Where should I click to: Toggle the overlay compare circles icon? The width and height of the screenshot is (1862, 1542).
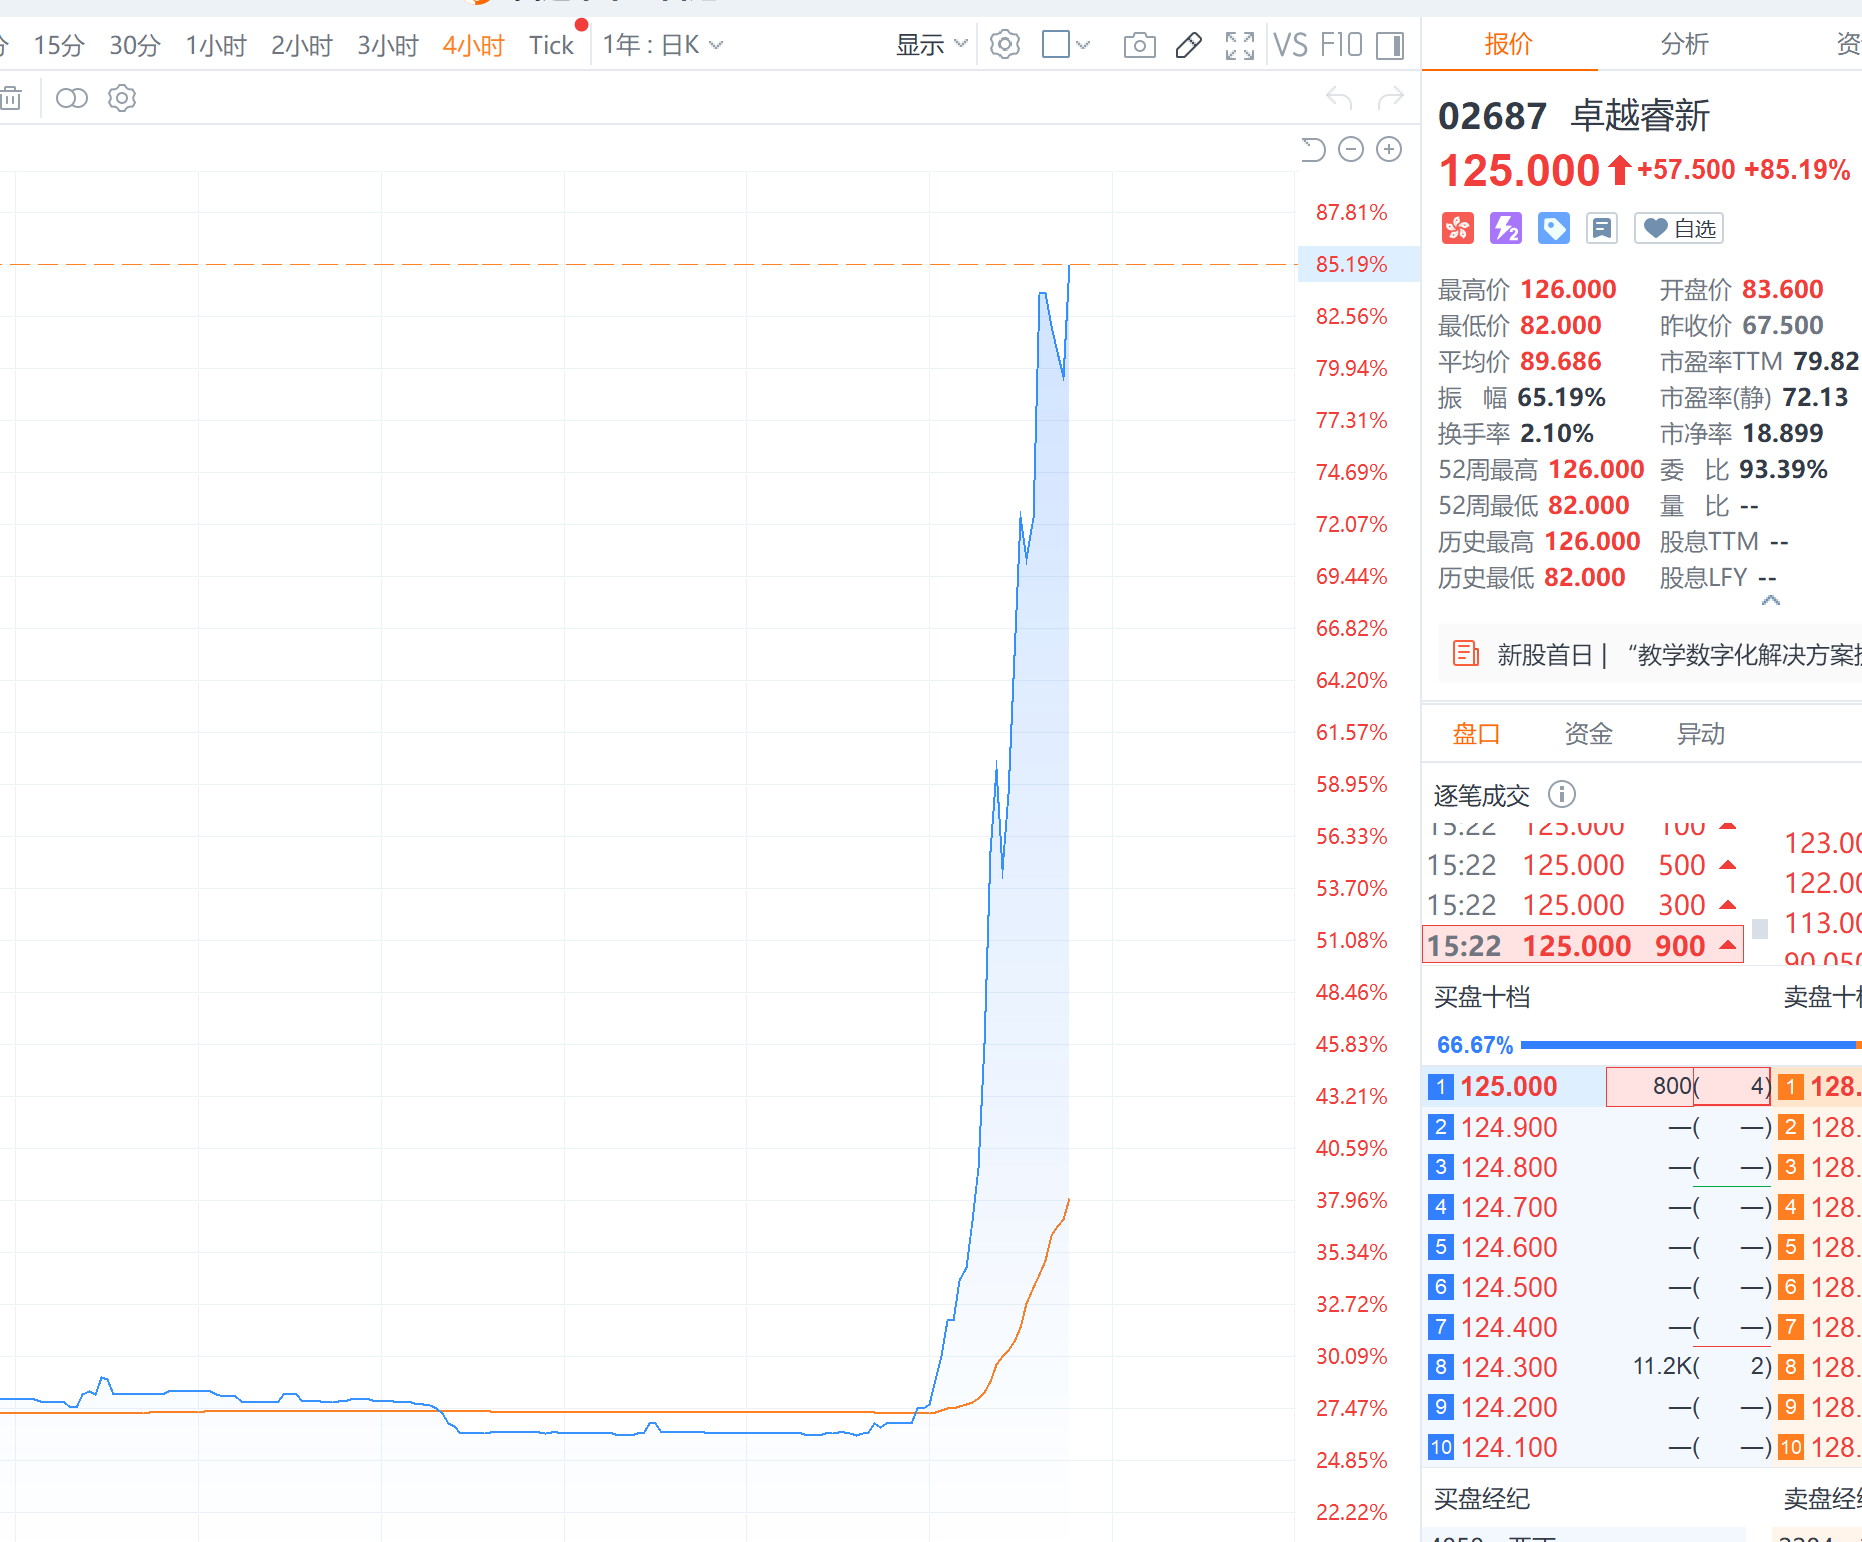72,98
